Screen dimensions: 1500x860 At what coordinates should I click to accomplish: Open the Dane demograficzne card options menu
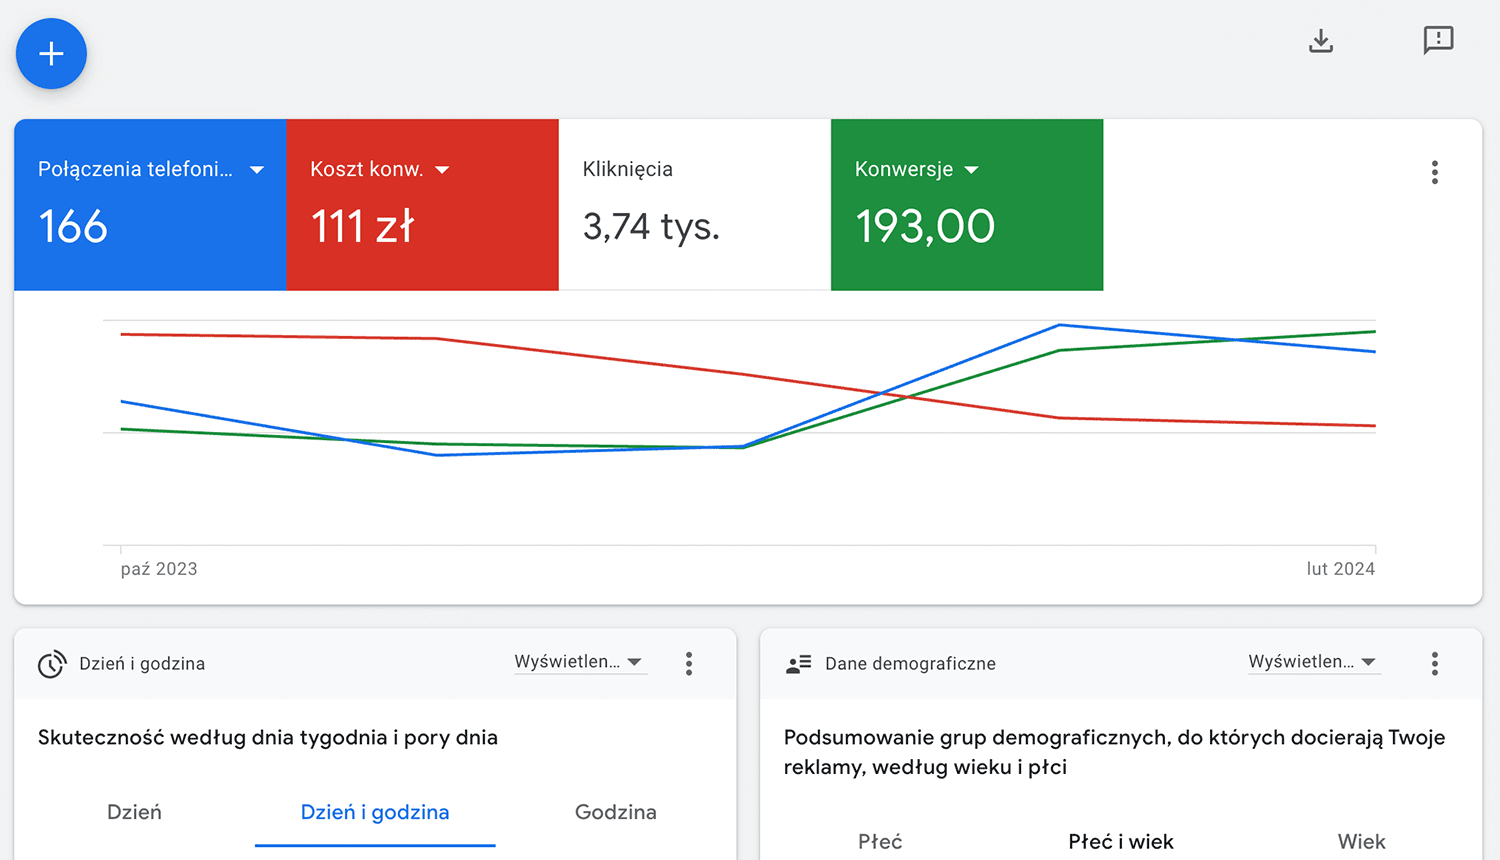(1434, 664)
